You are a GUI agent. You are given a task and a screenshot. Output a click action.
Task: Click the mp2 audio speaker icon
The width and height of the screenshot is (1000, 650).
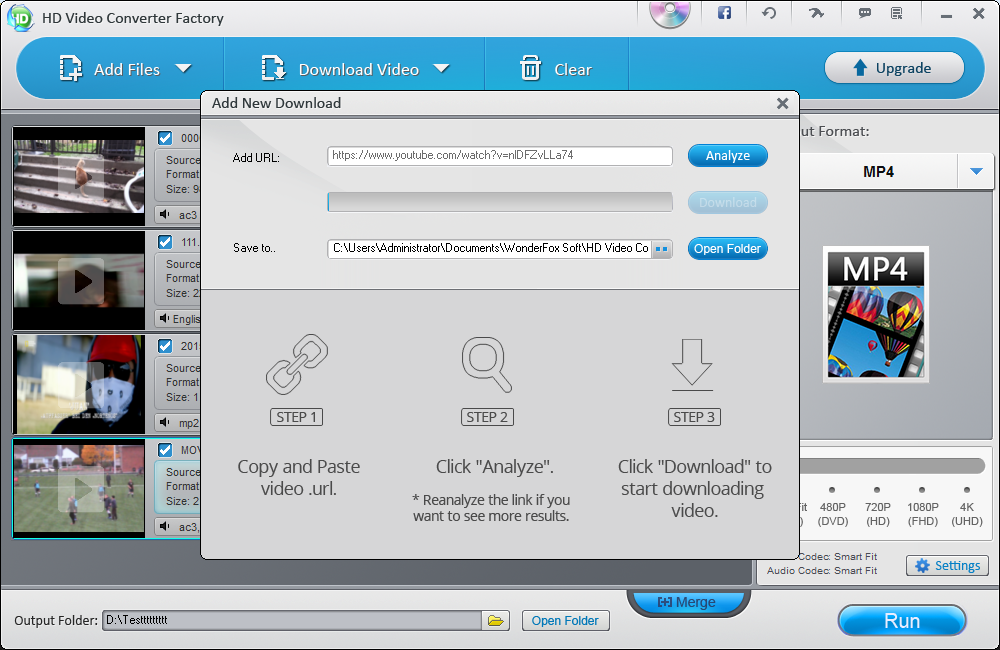coord(165,422)
